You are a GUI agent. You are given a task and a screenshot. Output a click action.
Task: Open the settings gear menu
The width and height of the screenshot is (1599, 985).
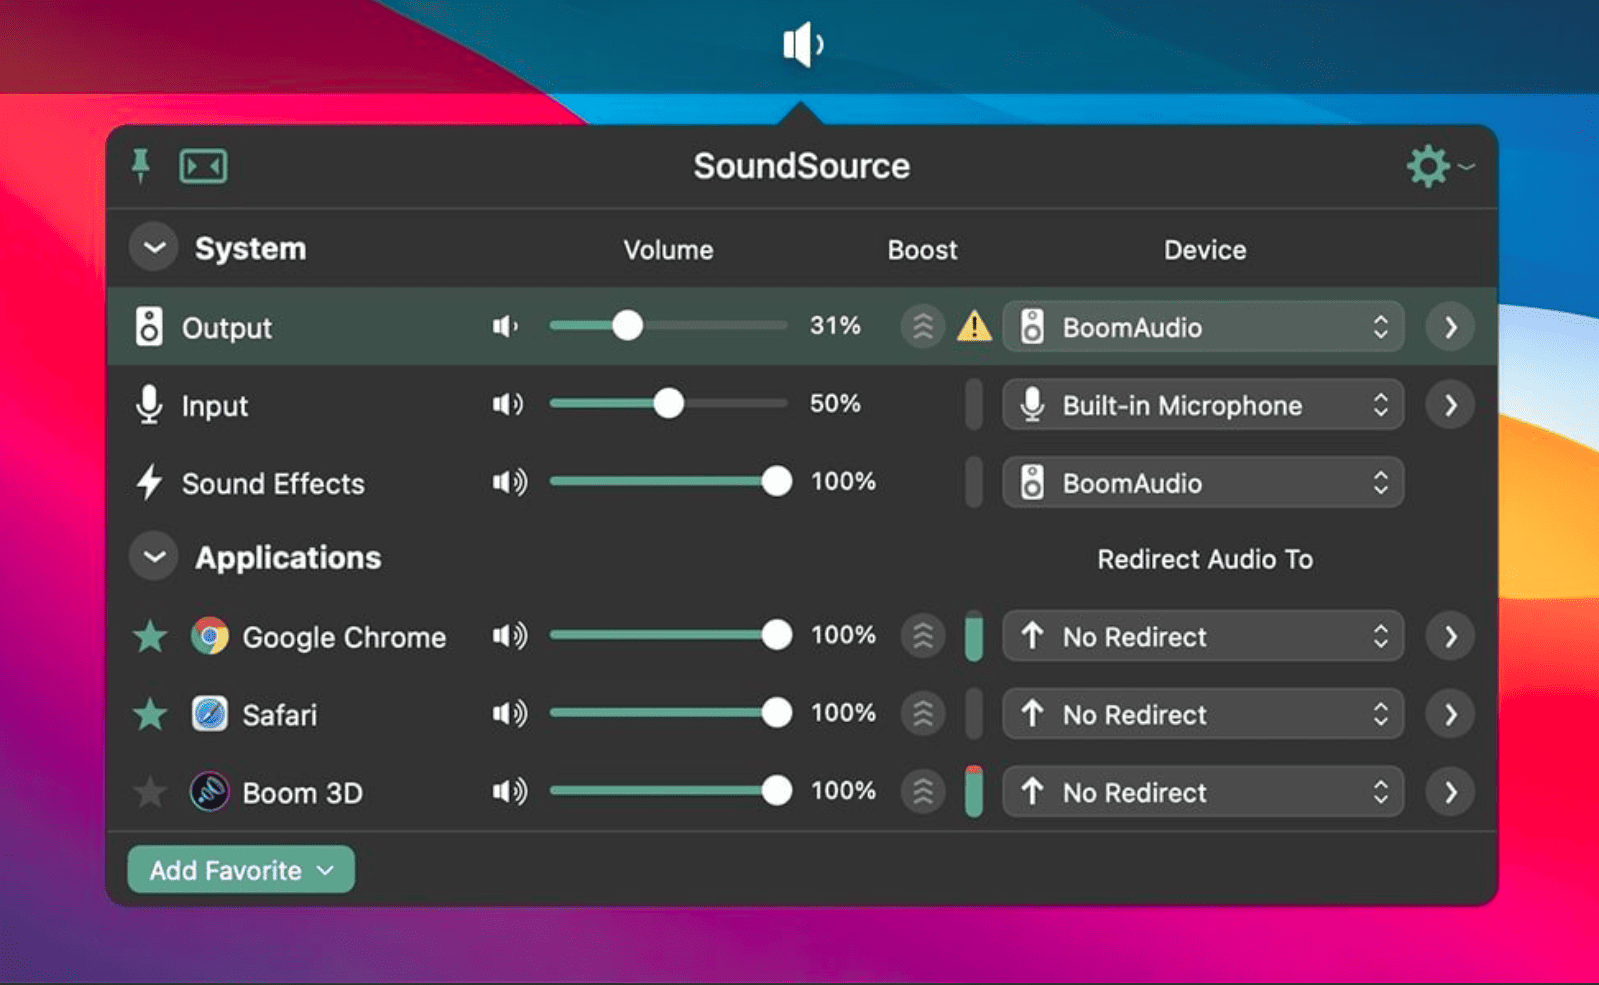coord(1439,166)
